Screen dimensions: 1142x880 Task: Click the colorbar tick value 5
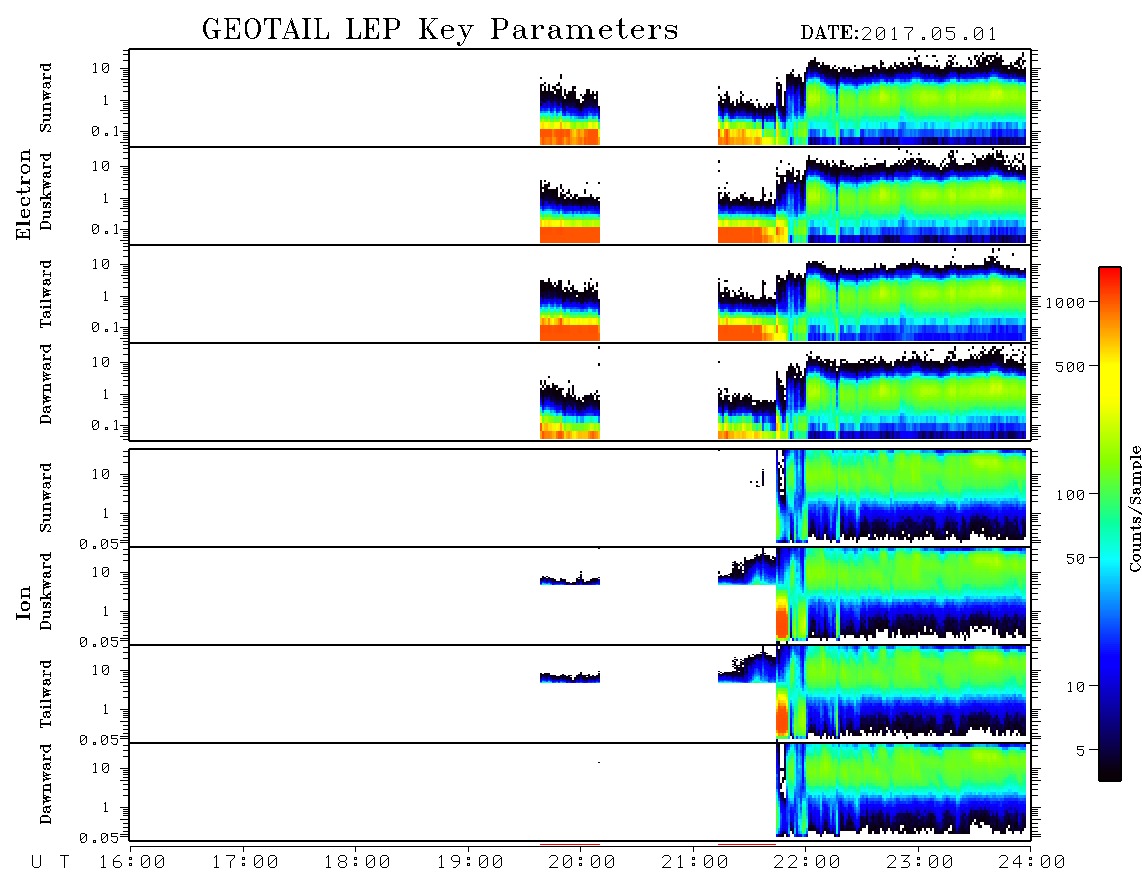click(1080, 751)
